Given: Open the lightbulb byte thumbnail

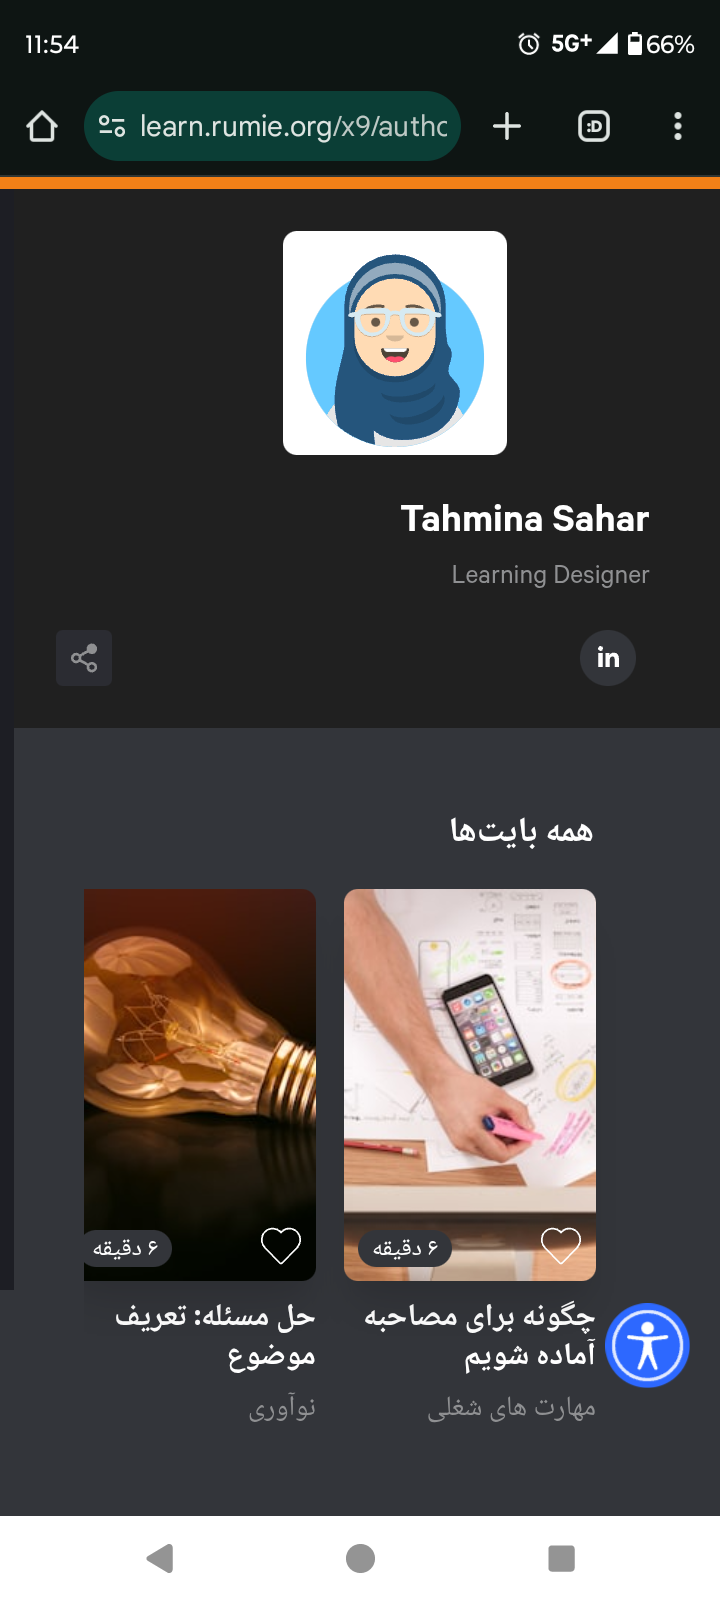Looking at the screenshot, I should 200,1085.
